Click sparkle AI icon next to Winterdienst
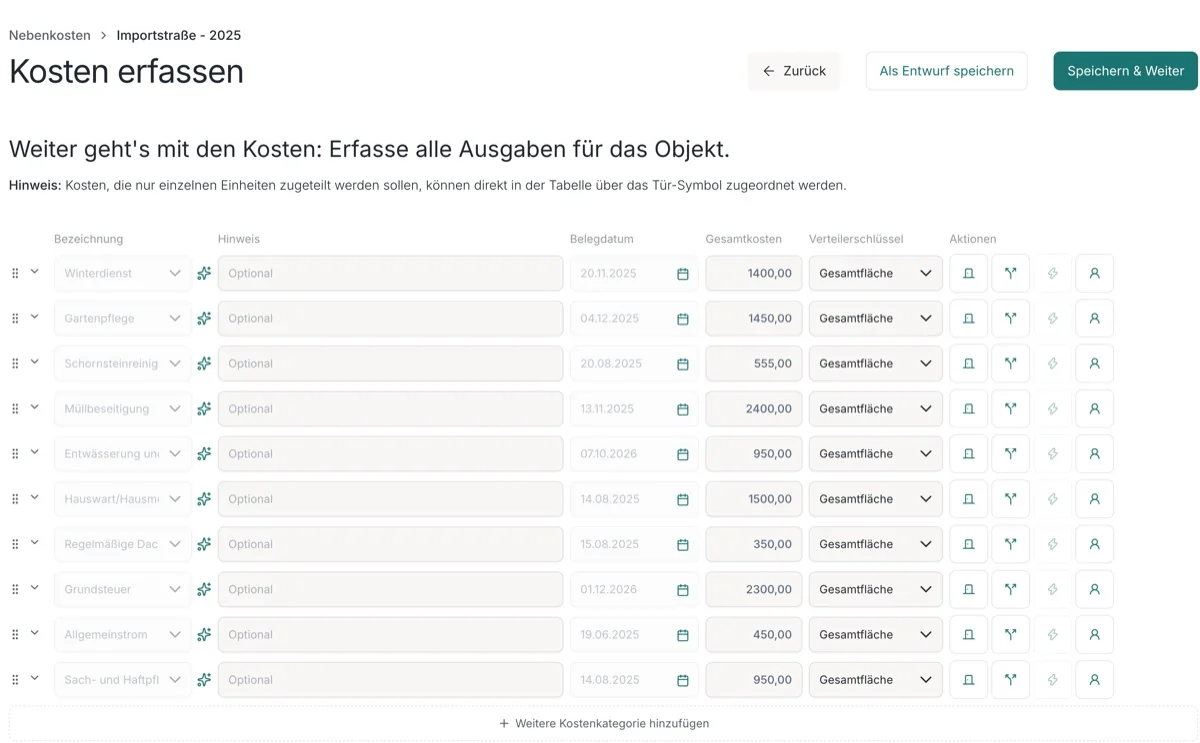 204,273
